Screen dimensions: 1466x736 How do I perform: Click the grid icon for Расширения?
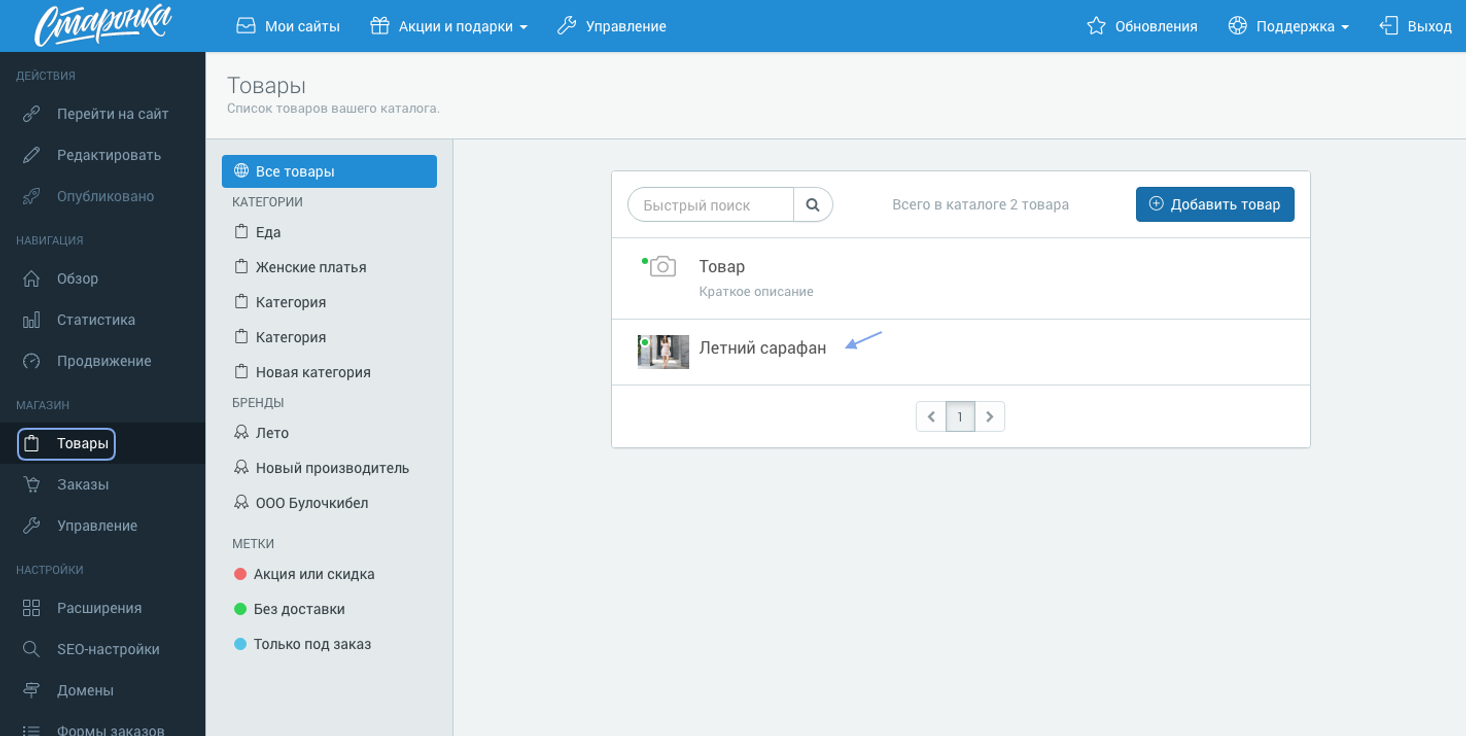pos(32,608)
